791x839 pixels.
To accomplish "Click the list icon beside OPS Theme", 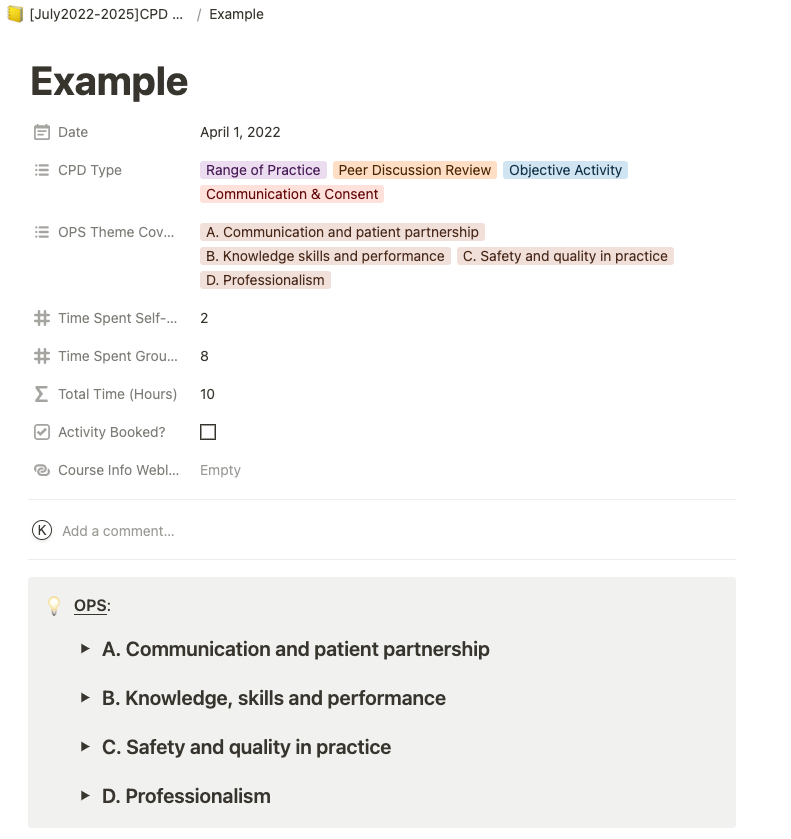I will click(42, 232).
